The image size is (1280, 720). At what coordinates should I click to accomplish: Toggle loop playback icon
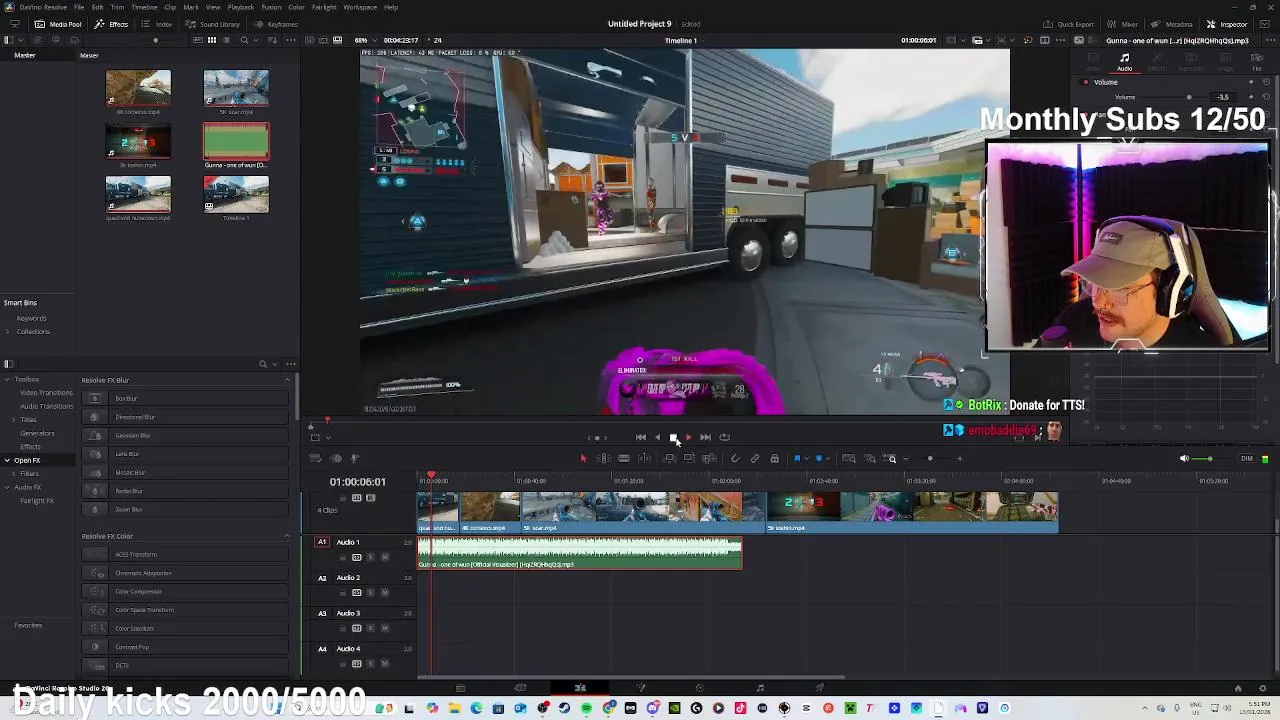tap(725, 437)
